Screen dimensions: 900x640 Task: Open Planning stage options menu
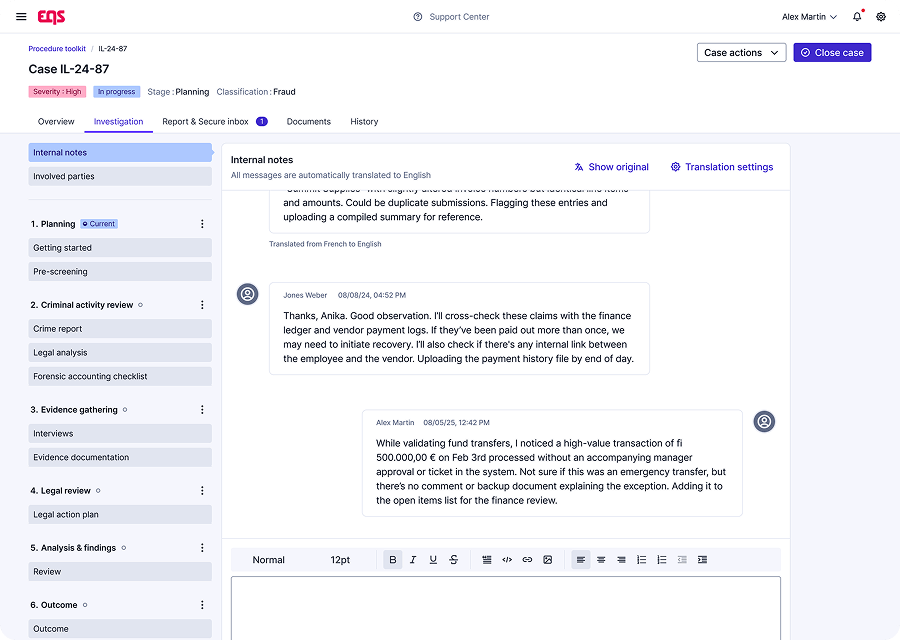[x=202, y=224]
